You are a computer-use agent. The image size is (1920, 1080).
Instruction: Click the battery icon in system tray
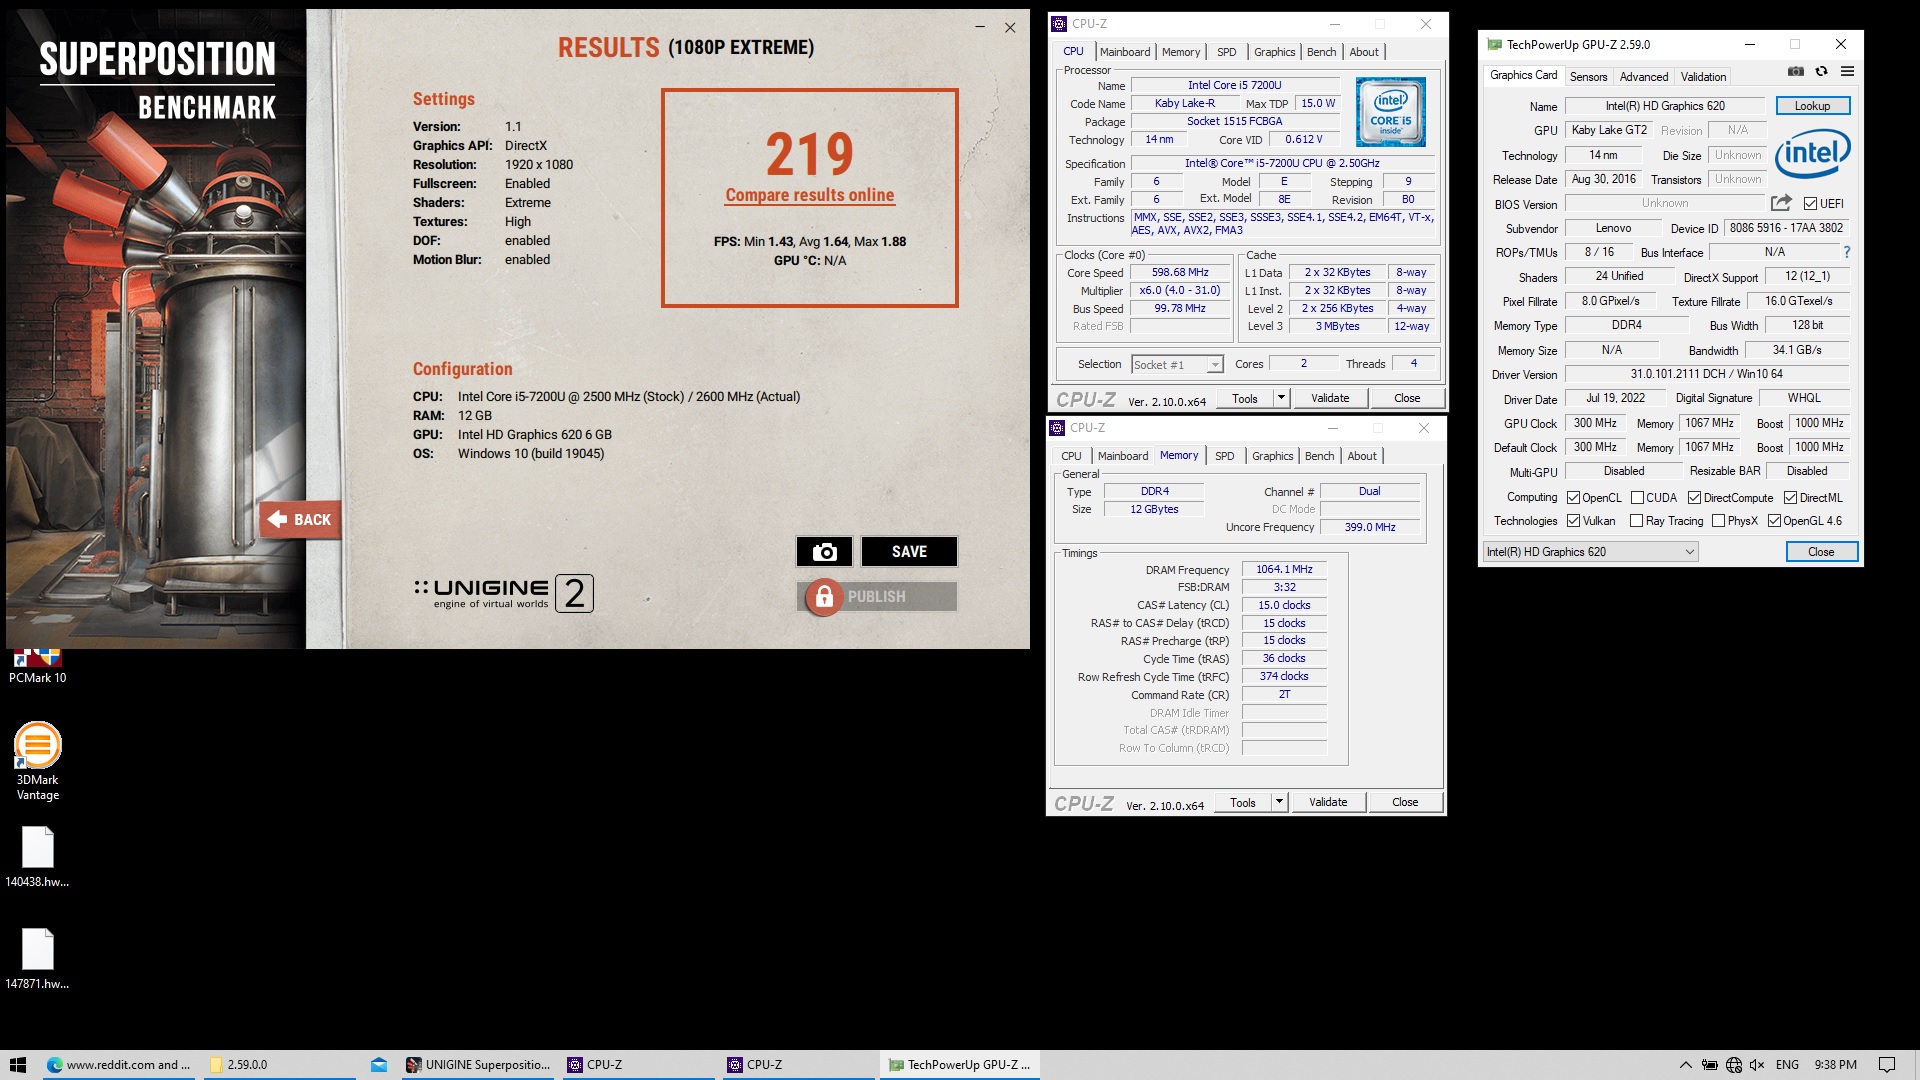point(1709,1065)
